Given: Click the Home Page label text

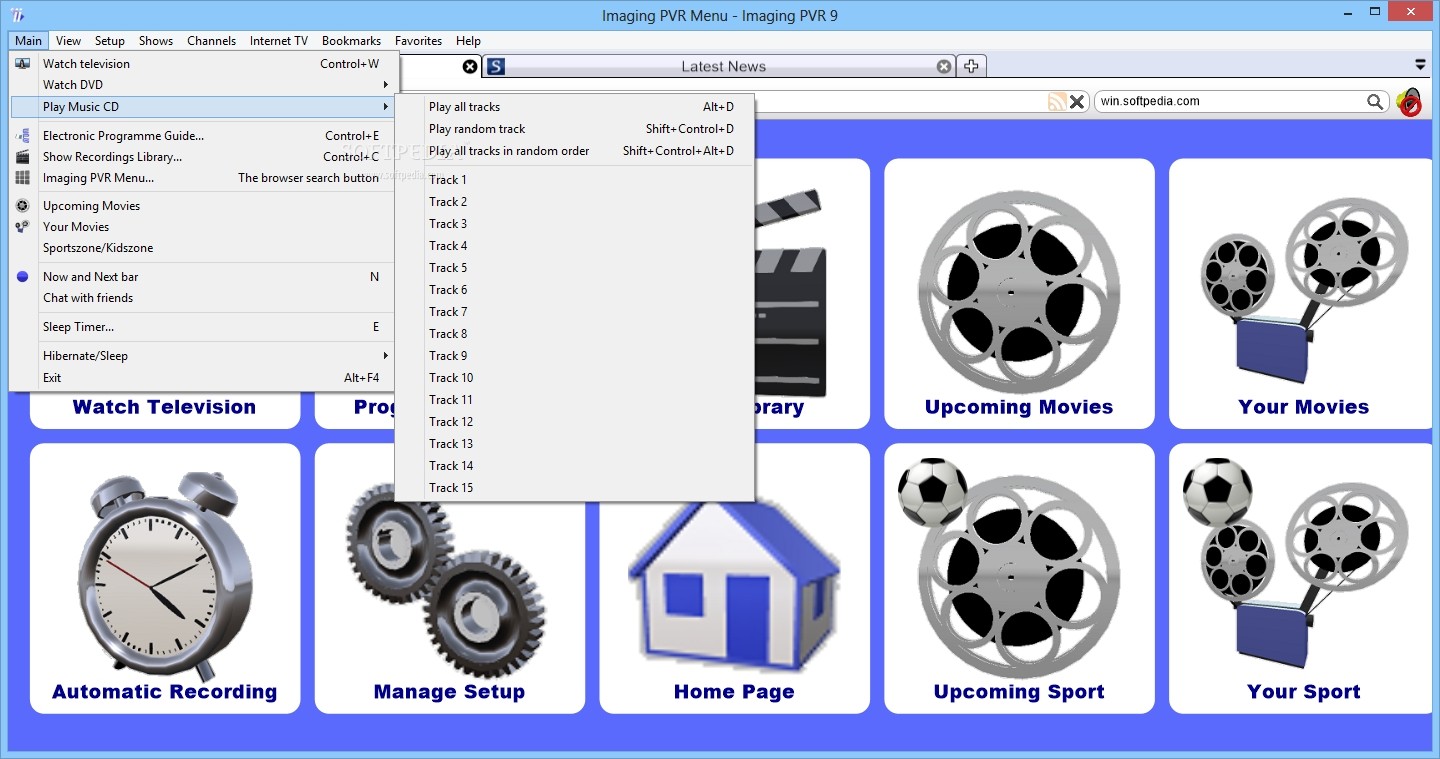Looking at the screenshot, I should pyautogui.click(x=734, y=692).
